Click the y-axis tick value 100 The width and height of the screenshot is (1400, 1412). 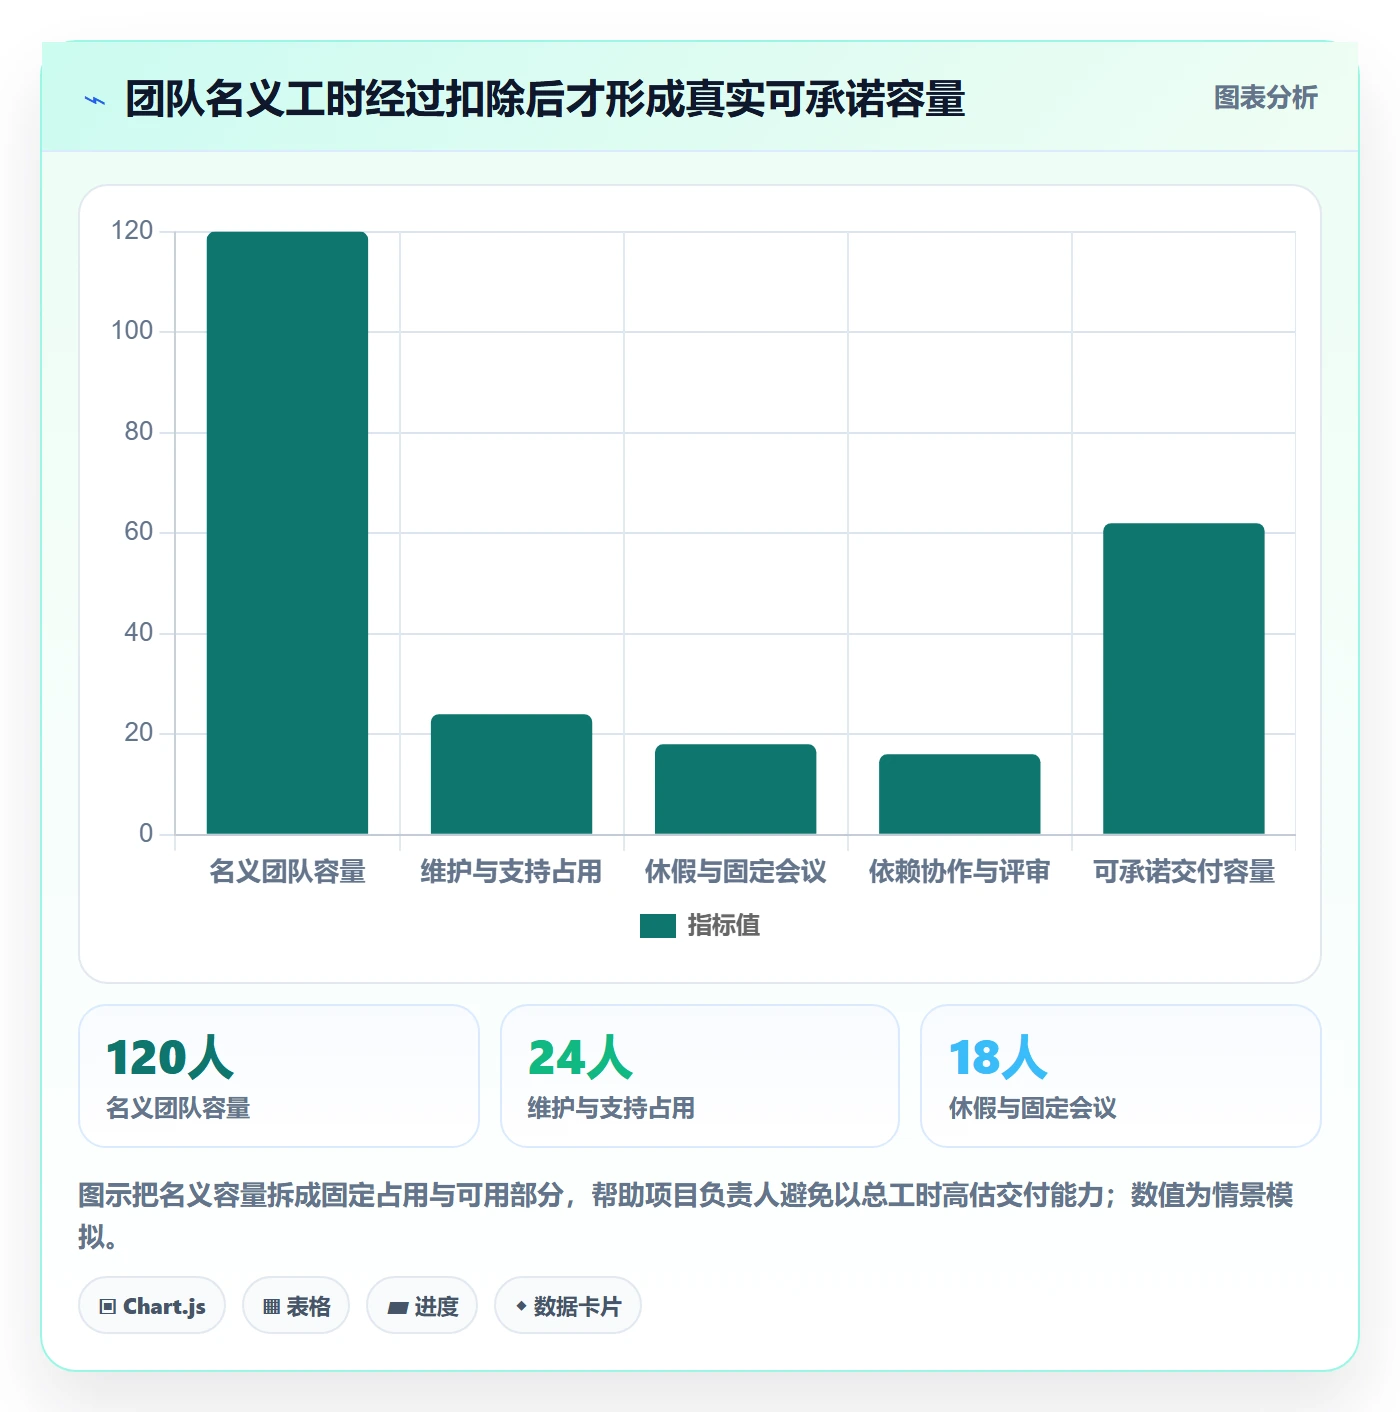[132, 331]
